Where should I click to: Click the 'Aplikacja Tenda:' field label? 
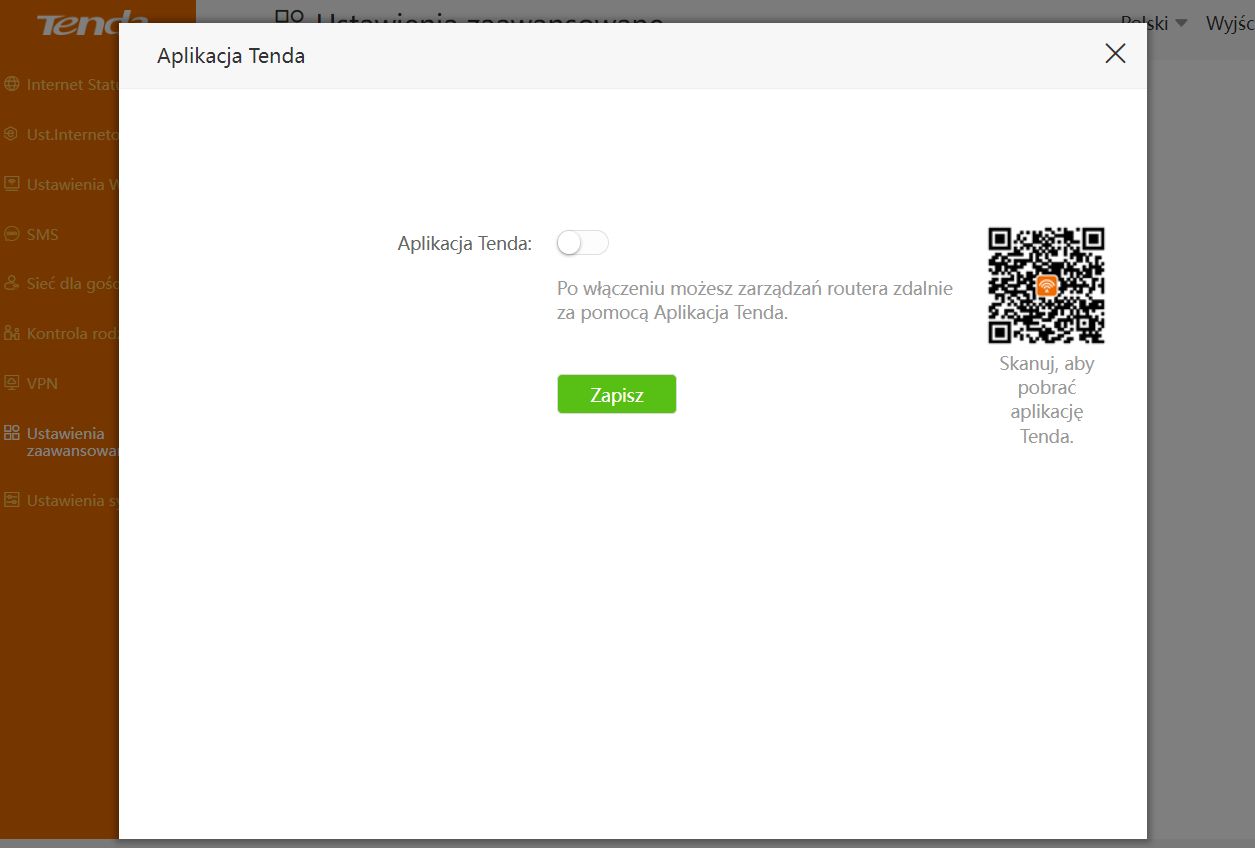(465, 243)
